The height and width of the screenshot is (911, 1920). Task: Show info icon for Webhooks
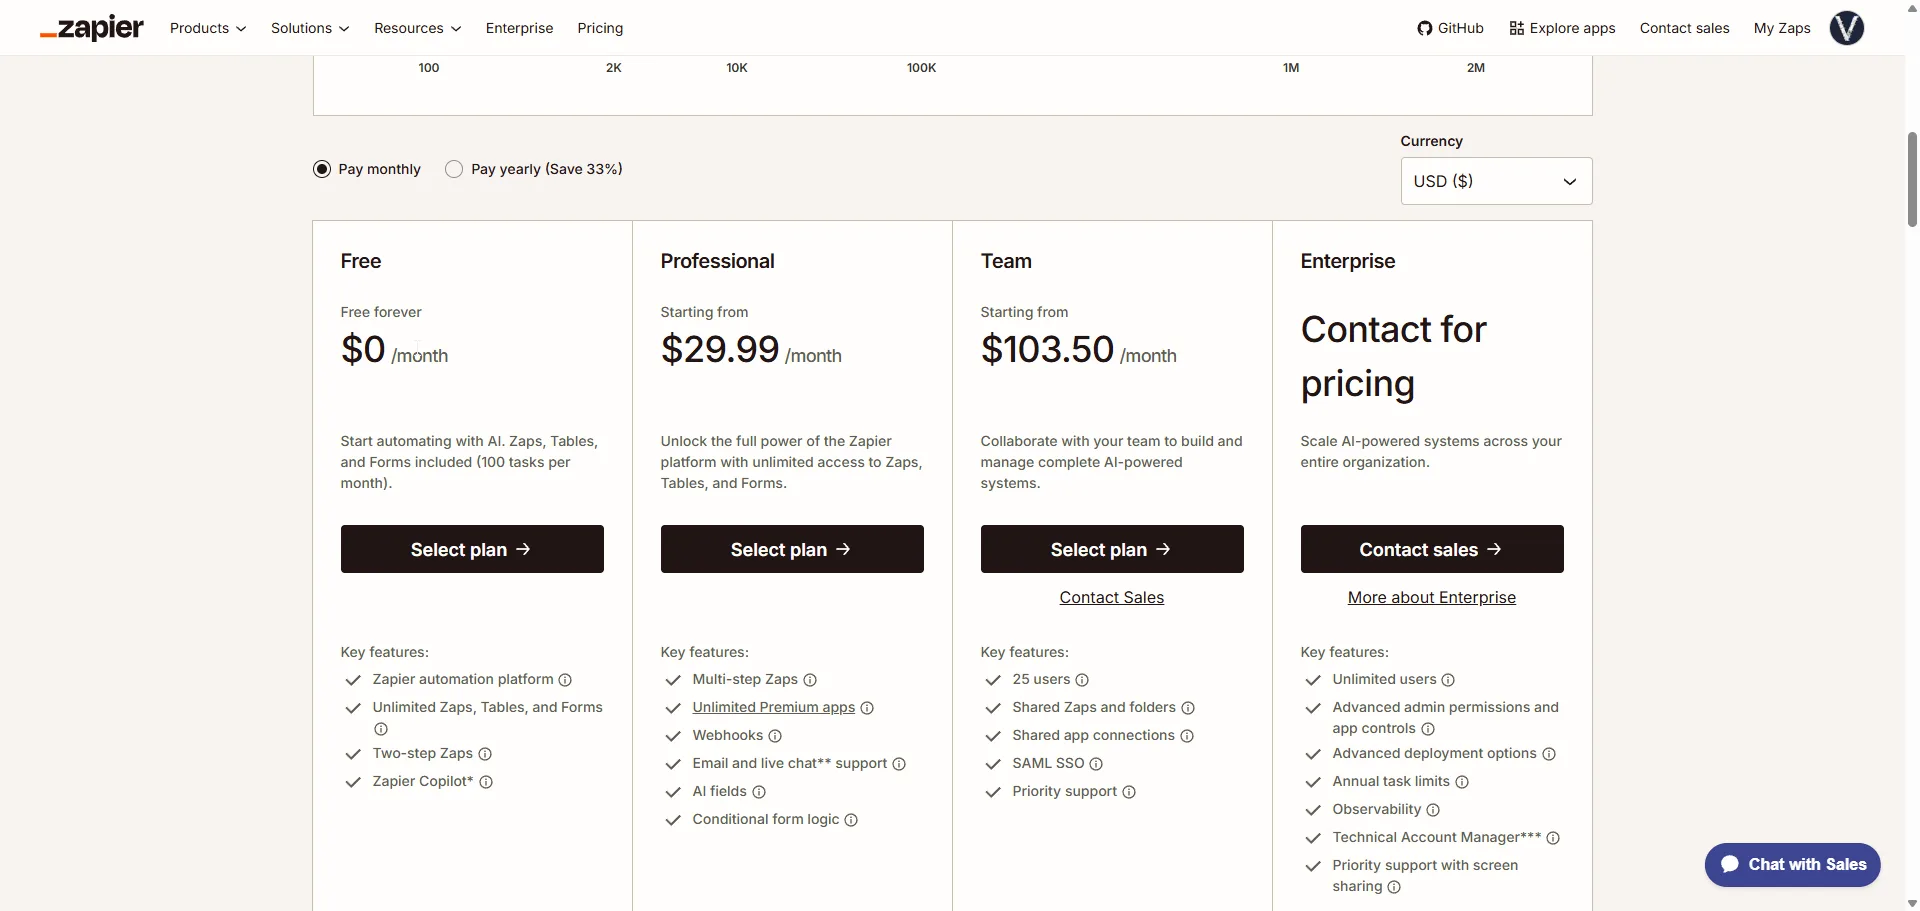click(x=775, y=736)
